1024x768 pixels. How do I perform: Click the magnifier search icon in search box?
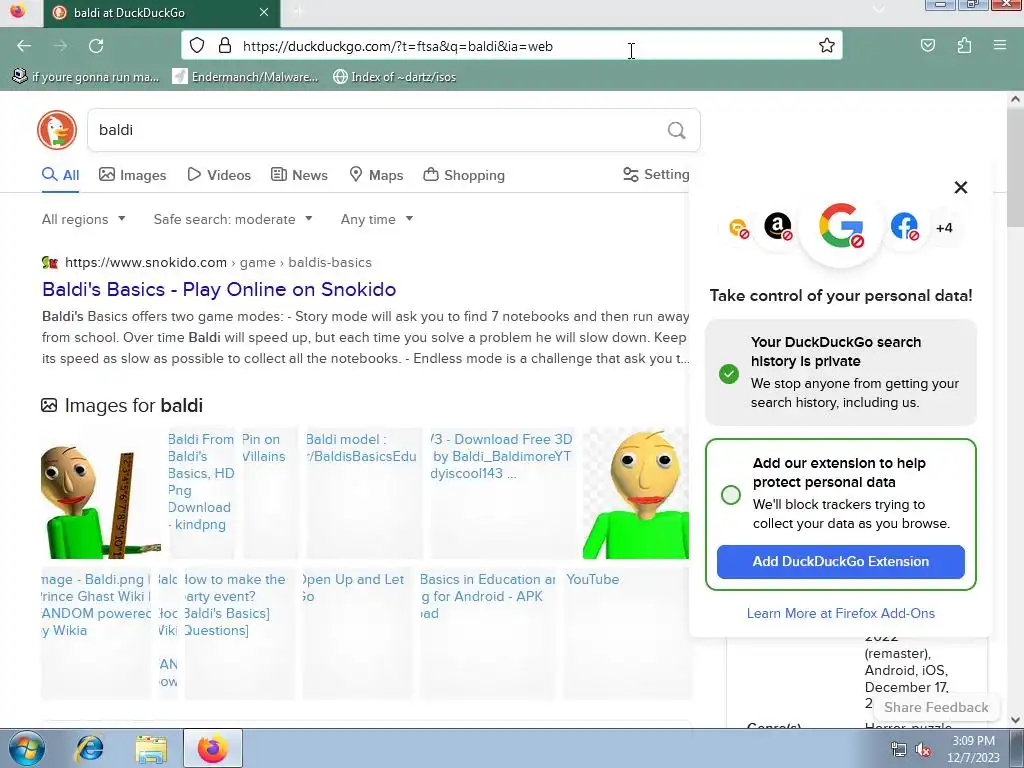(x=677, y=130)
